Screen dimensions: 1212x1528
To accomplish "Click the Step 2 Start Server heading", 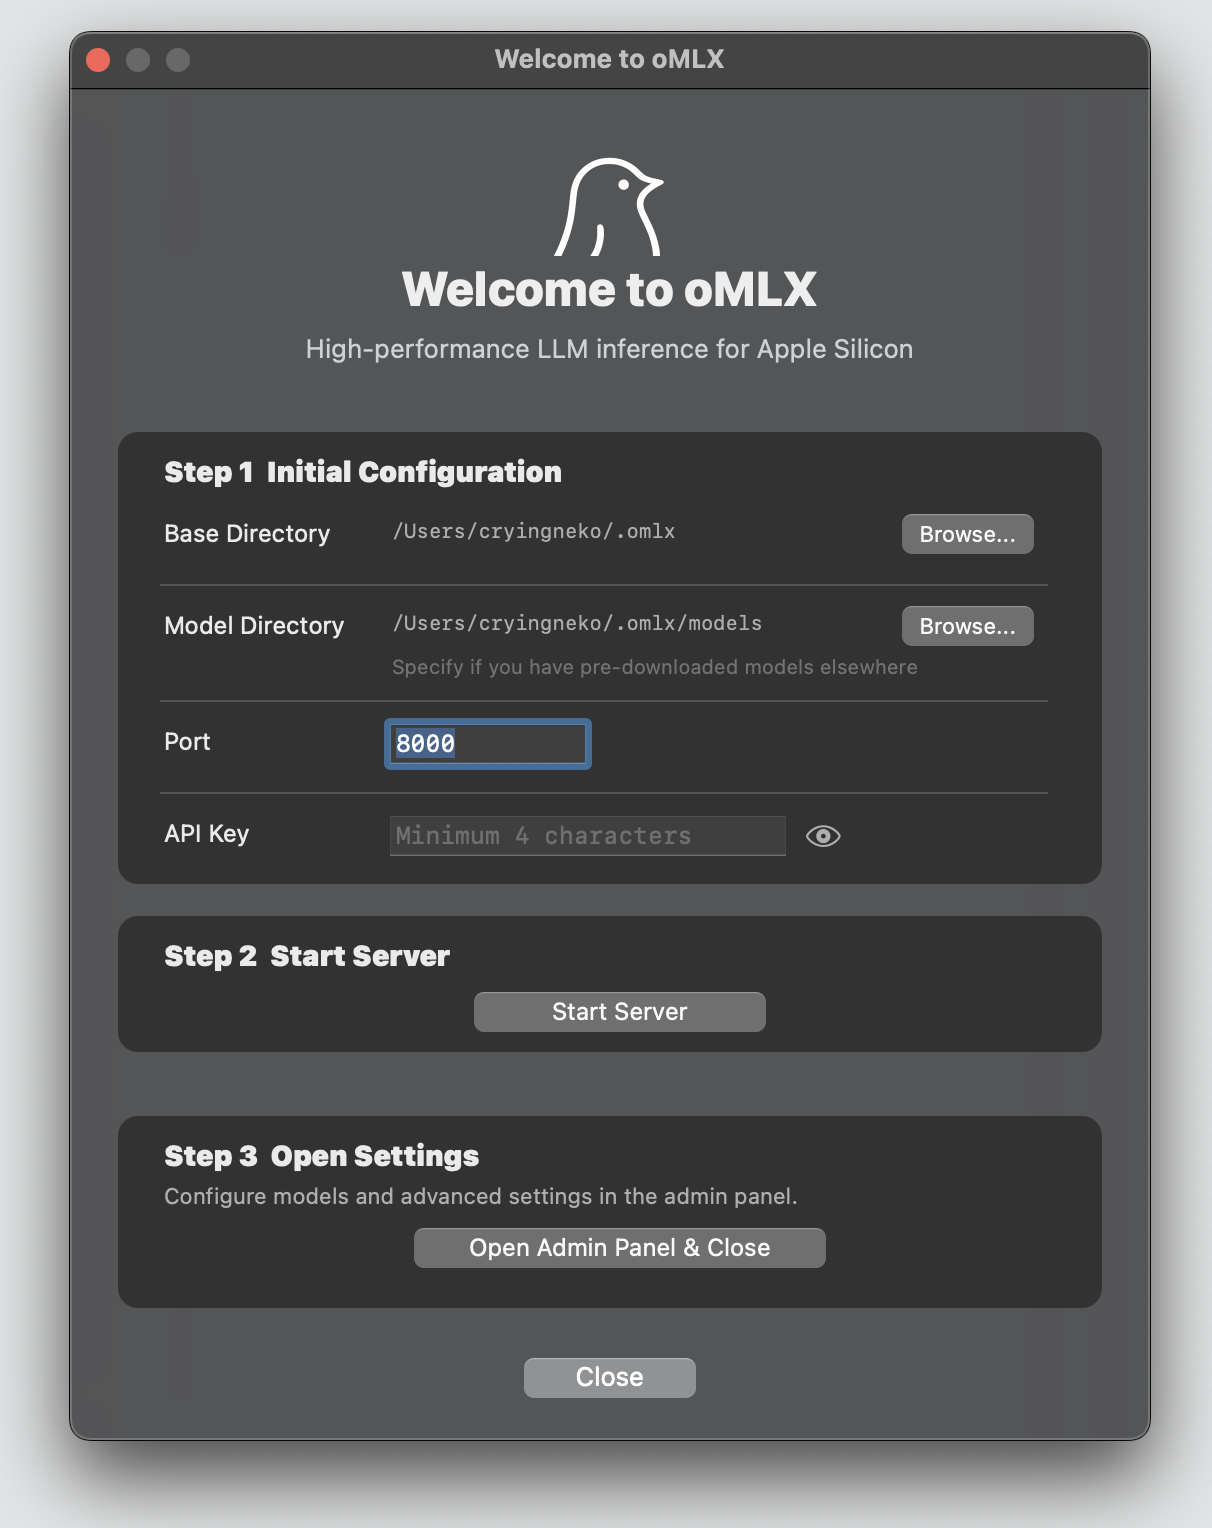I will click(x=306, y=956).
